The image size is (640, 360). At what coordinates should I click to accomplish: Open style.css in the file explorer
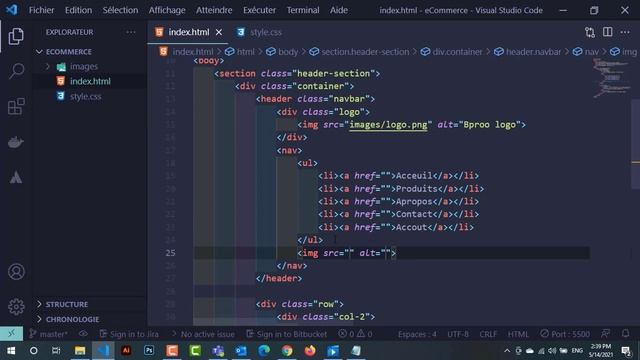tap(85, 96)
